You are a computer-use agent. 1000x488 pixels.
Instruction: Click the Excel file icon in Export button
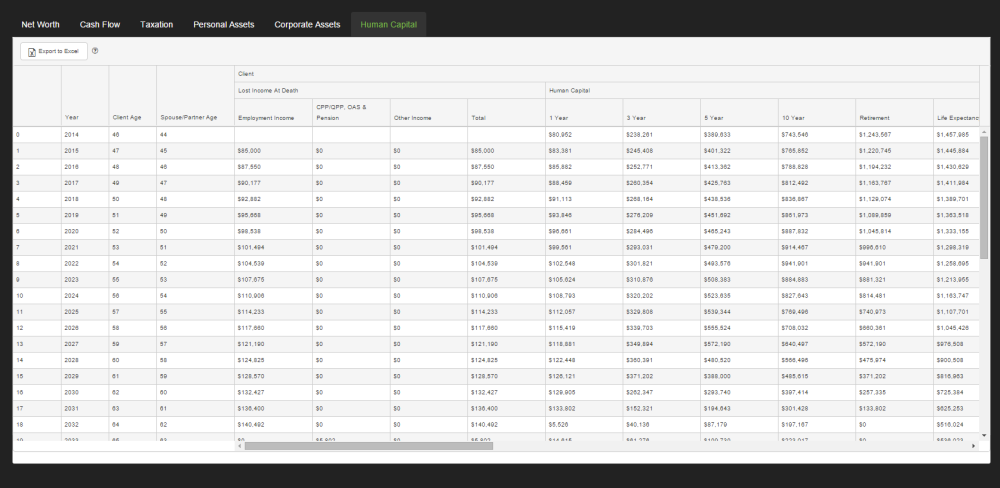31,51
